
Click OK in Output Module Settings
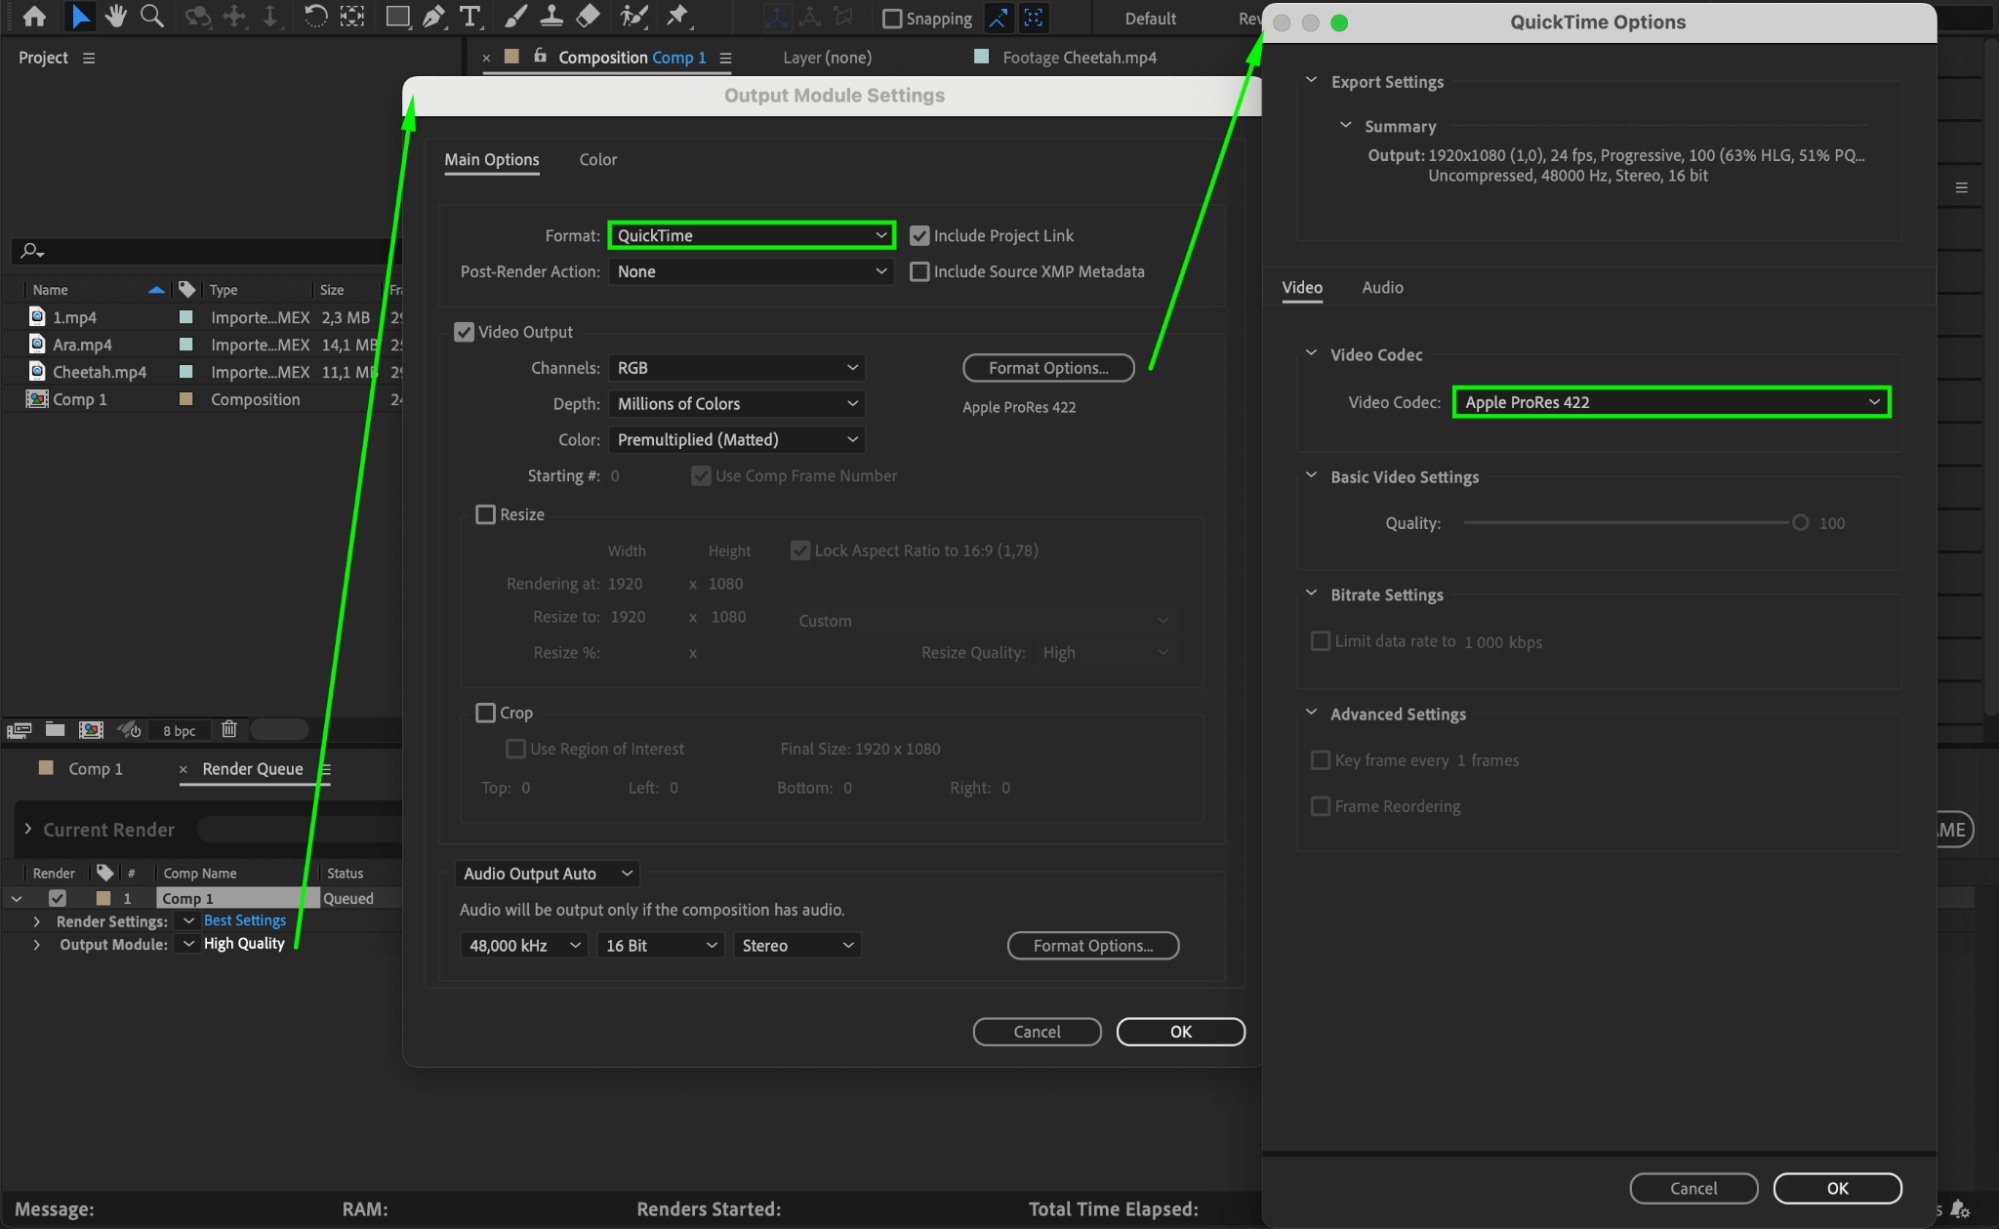coord(1180,1032)
